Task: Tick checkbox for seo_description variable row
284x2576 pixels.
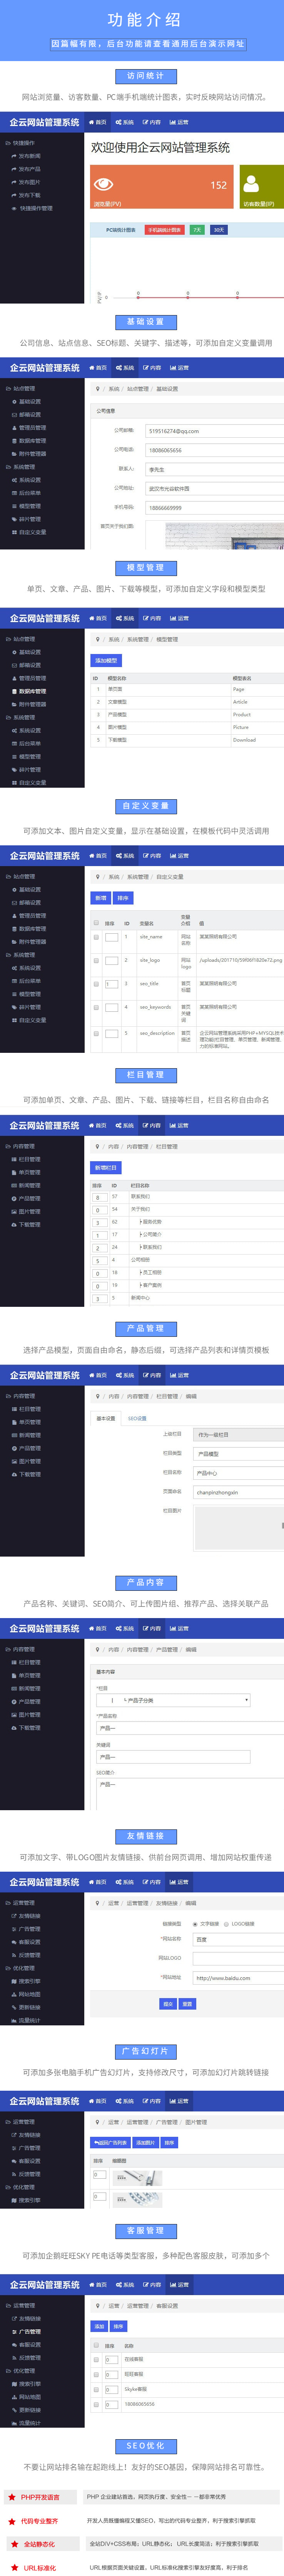Action: click(96, 1034)
